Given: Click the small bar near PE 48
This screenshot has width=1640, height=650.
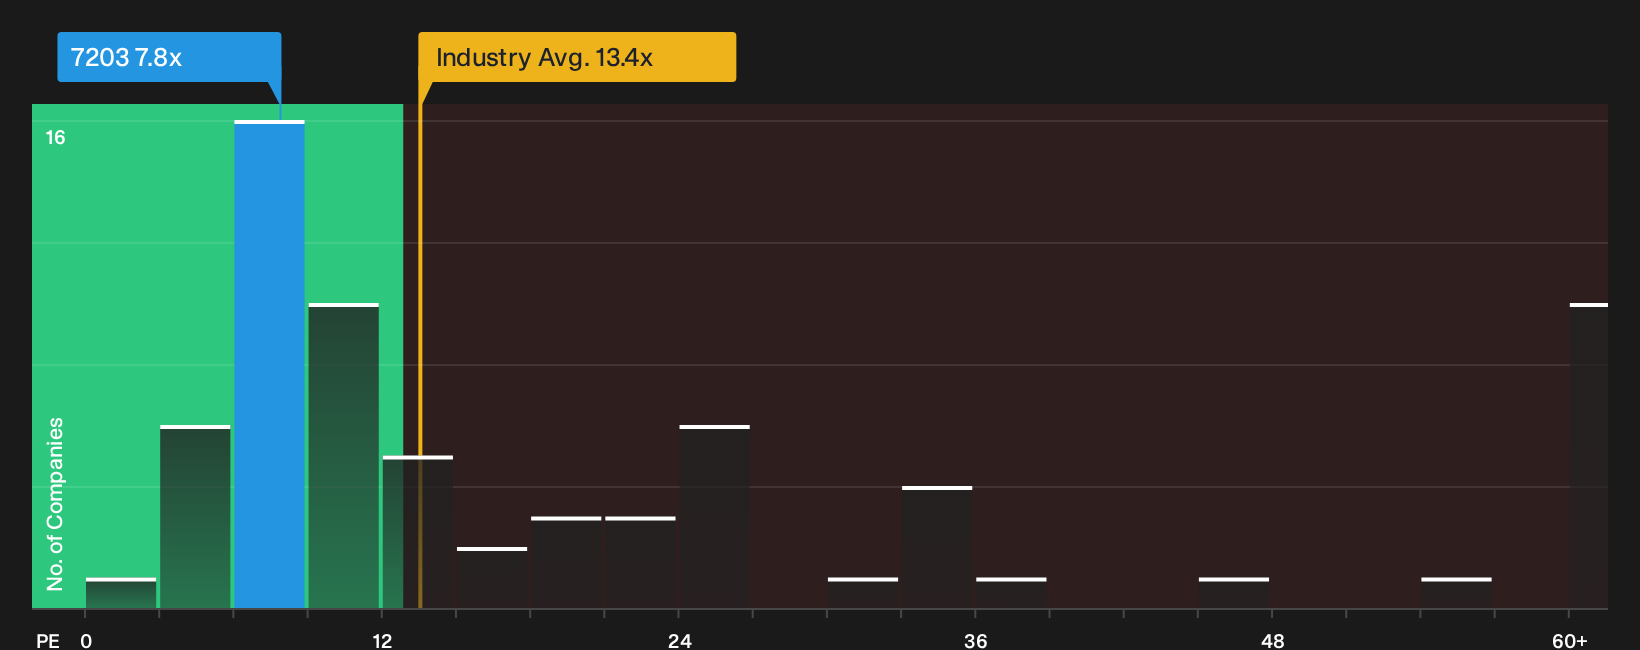Looking at the screenshot, I should 1234,593.
